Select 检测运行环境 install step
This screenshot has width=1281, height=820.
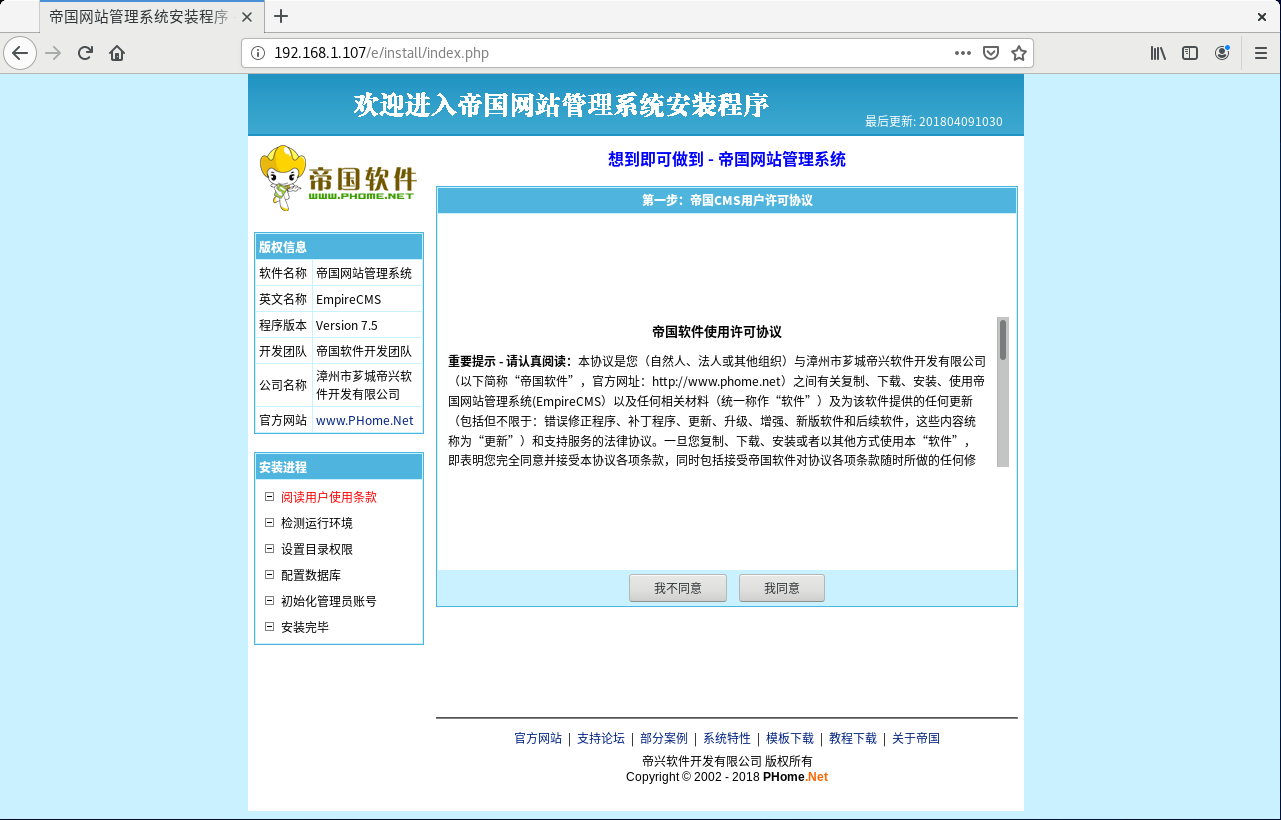tap(317, 523)
